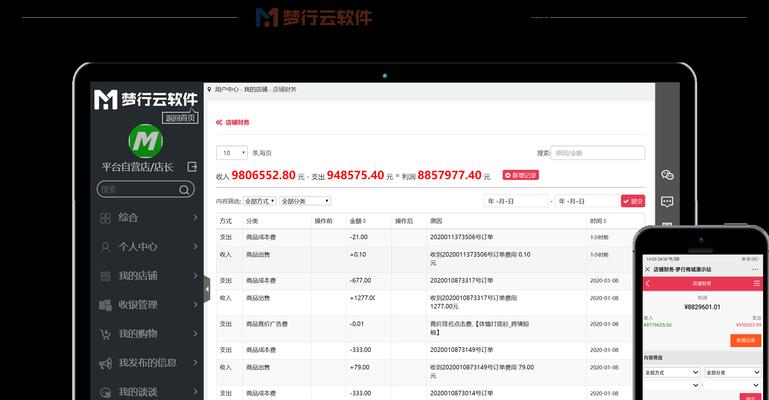
Task: Click the 搜索 search input field
Action: (x=597, y=153)
